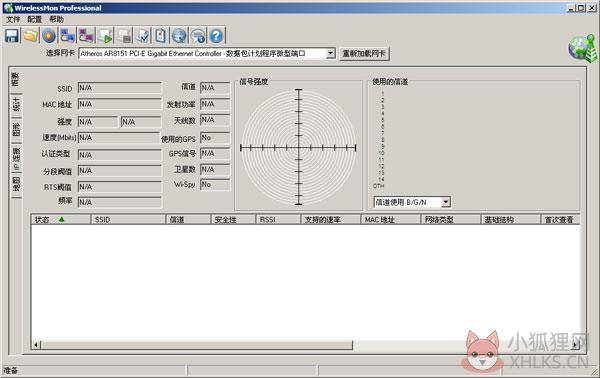
Task: Switch to the 统计 vertical tab
Action: click(x=16, y=104)
